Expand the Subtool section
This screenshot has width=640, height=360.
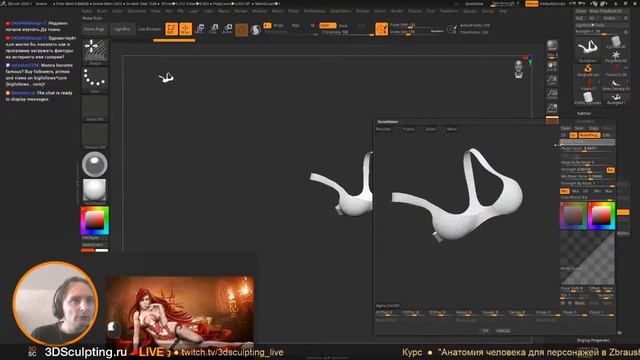(584, 113)
